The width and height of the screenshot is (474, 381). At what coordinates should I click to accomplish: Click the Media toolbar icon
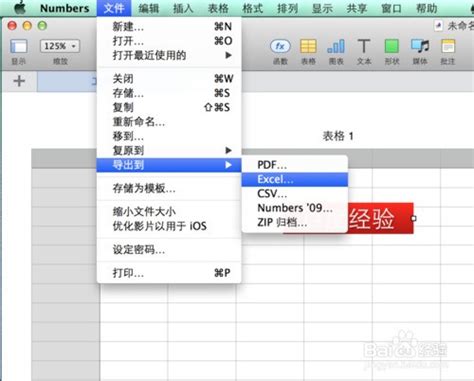click(420, 47)
